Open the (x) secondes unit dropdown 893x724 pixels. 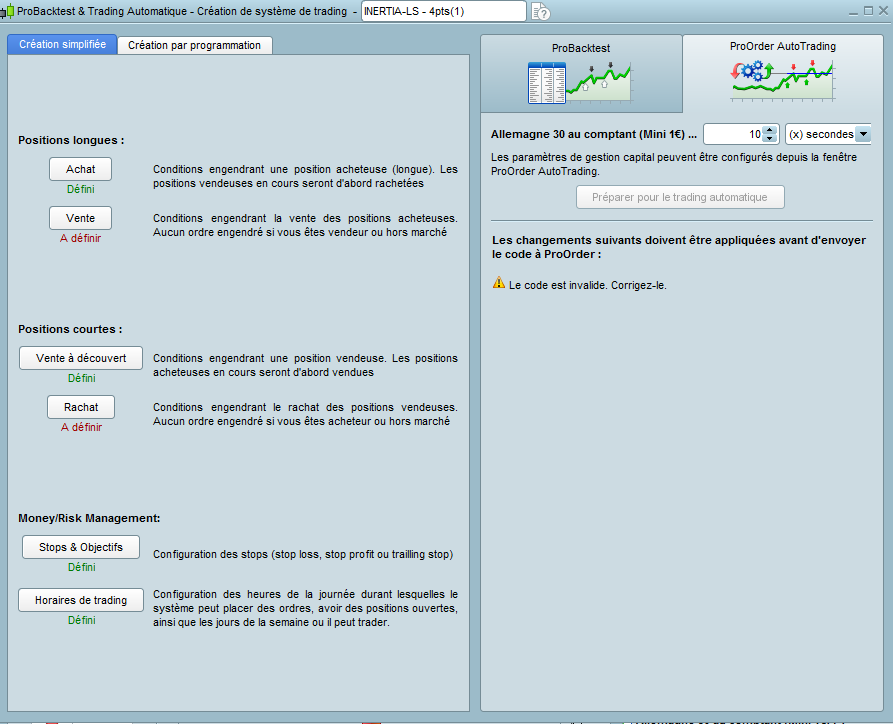[x=828, y=134]
